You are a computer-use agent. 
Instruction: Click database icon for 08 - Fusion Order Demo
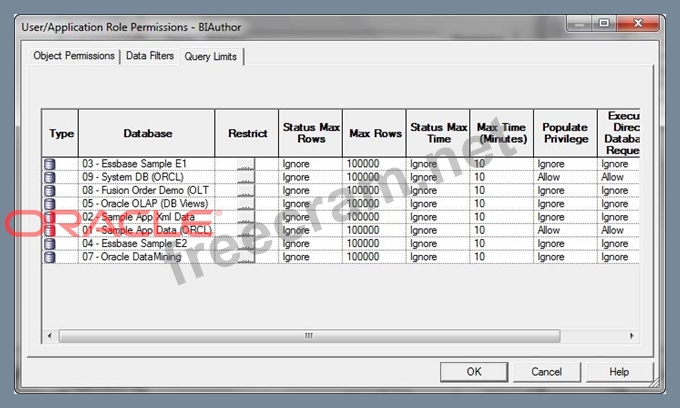pos(50,190)
